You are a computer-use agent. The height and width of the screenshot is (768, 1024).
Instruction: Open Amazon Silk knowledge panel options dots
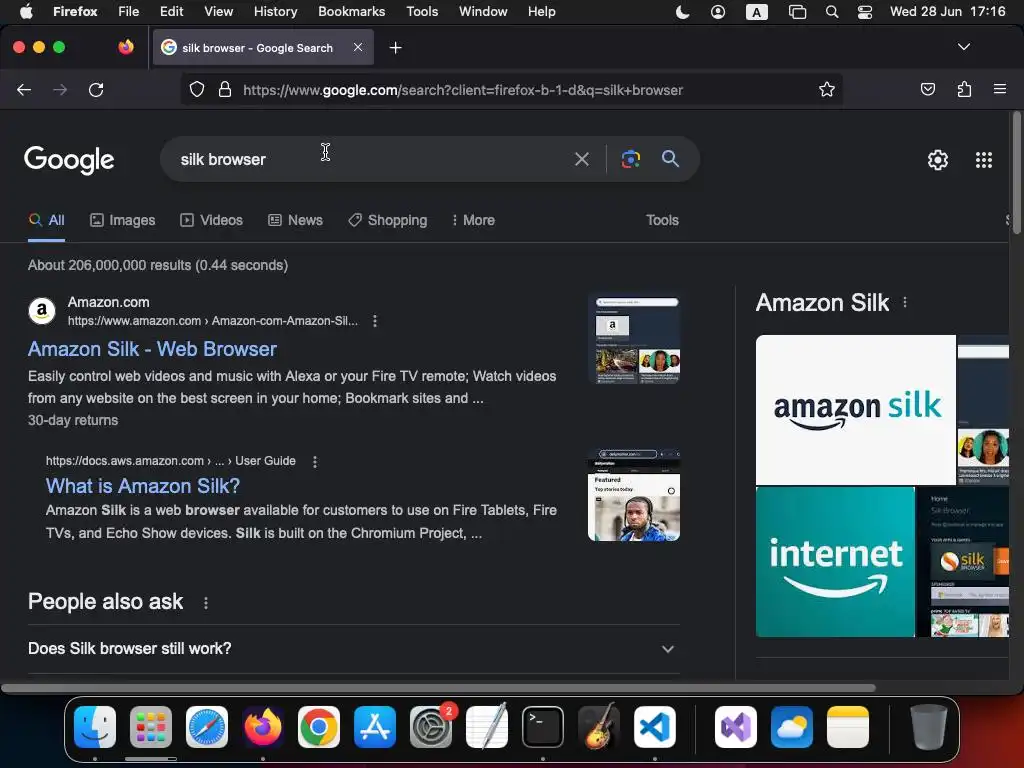click(904, 302)
